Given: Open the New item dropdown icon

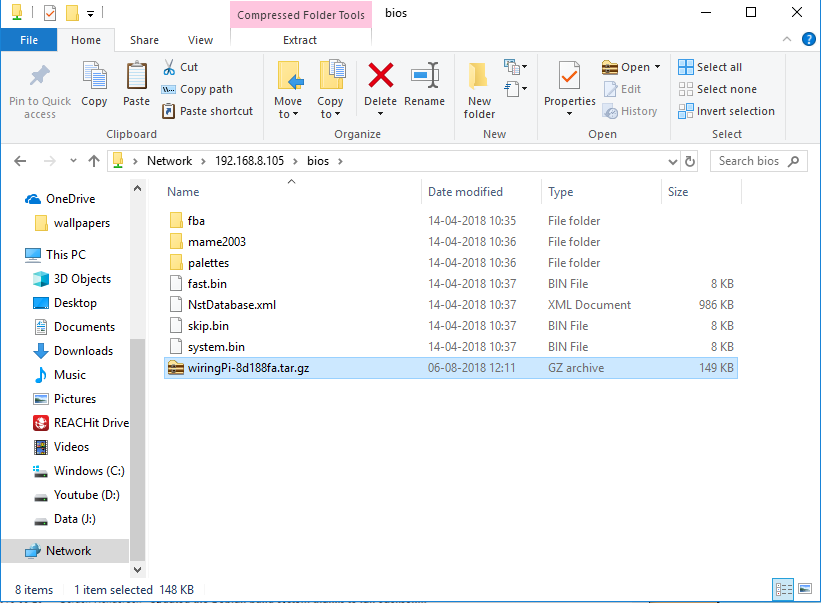Looking at the screenshot, I should (515, 67).
